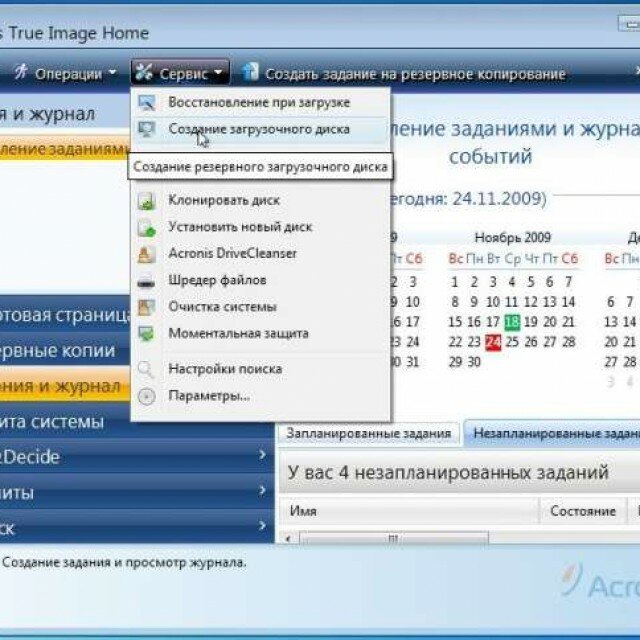Switch to Запланированные задания tab
The width and height of the screenshot is (640, 640).
pyautogui.click(x=369, y=433)
